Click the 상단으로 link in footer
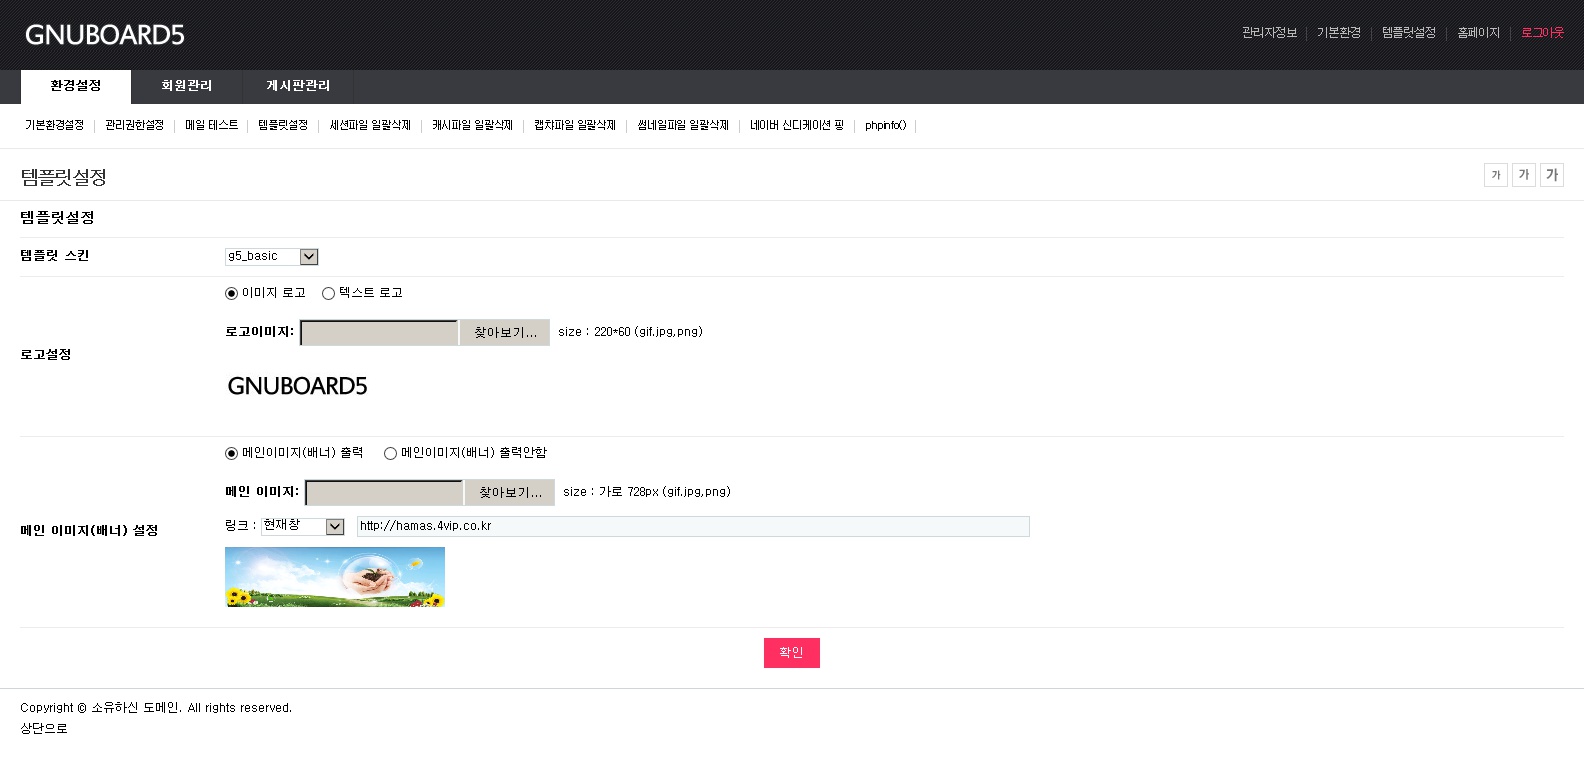This screenshot has width=1584, height=780. [44, 729]
